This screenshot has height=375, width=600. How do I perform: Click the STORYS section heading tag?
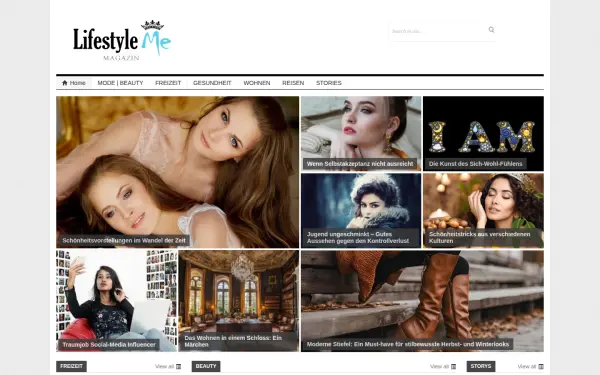point(481,366)
